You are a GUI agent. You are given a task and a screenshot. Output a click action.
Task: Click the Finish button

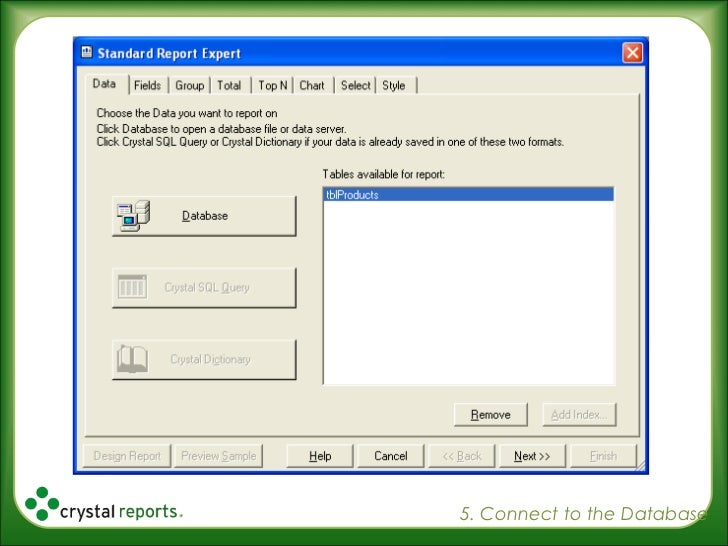pos(603,456)
